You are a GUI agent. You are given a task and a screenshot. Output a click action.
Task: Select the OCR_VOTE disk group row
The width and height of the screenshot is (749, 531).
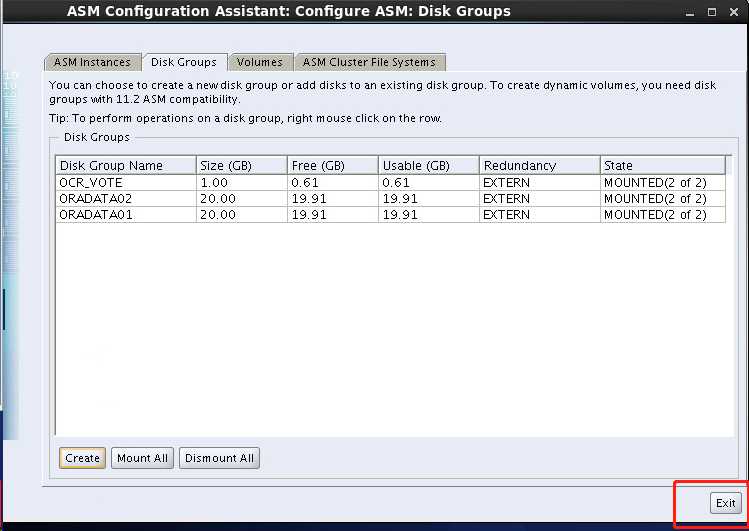391,182
